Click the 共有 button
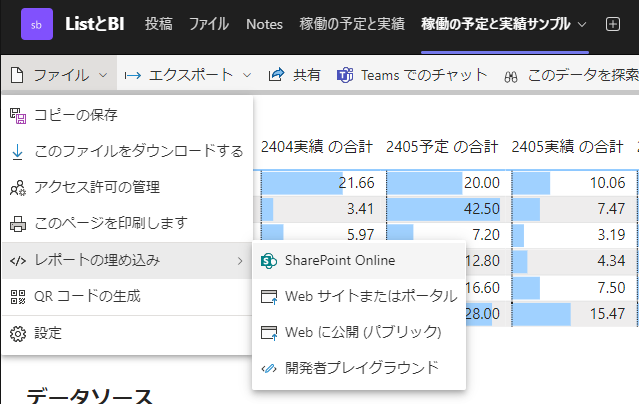The width and height of the screenshot is (639, 404). pyautogui.click(x=295, y=75)
